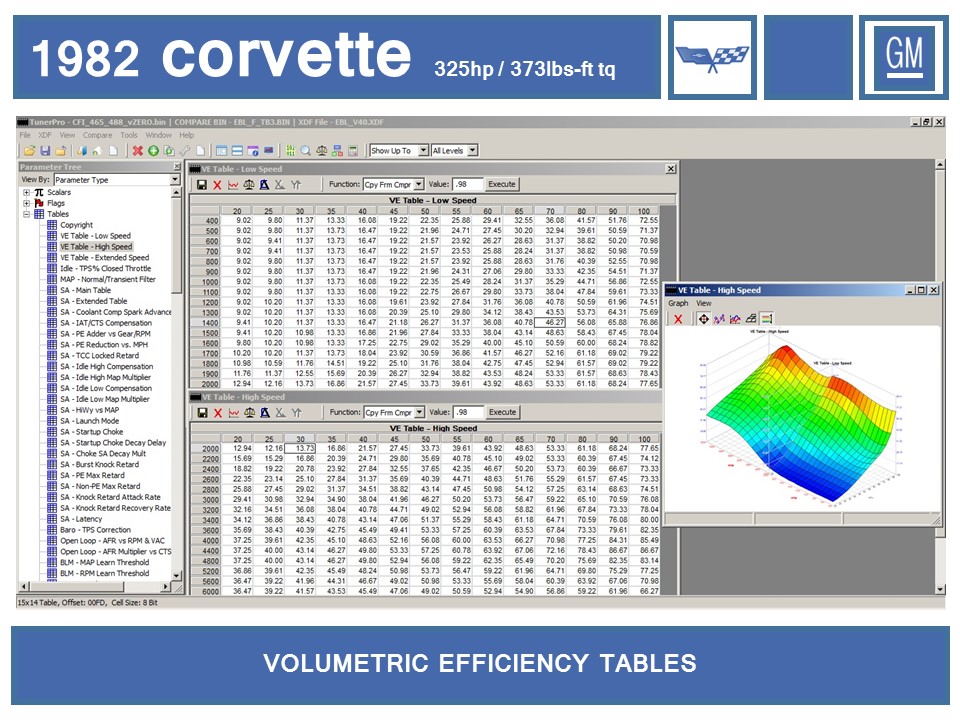This screenshot has width=960, height=720.
Task: Click the wrench icon in main toolbar
Action: click(185, 151)
